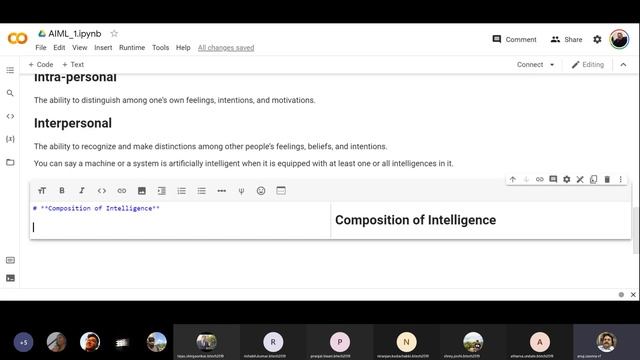Open the find and replace search icon
This screenshot has height=360, width=640.
[10, 93]
